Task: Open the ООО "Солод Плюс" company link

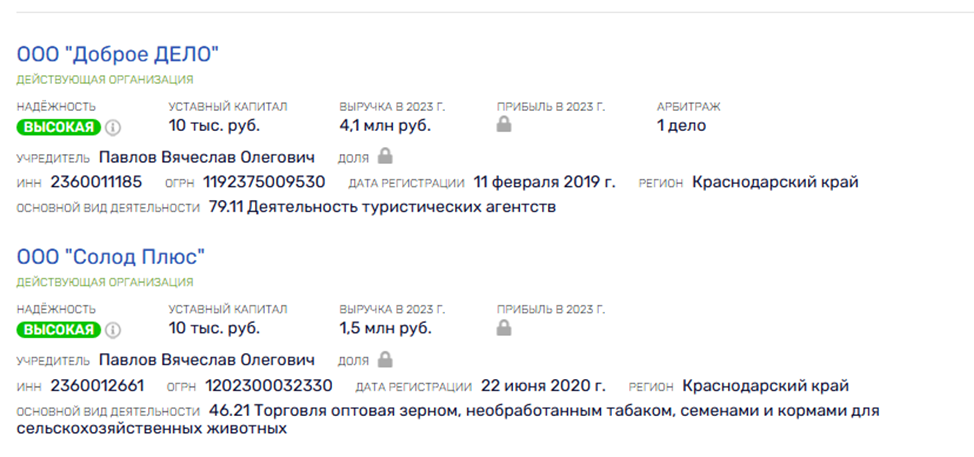Action: [111, 257]
